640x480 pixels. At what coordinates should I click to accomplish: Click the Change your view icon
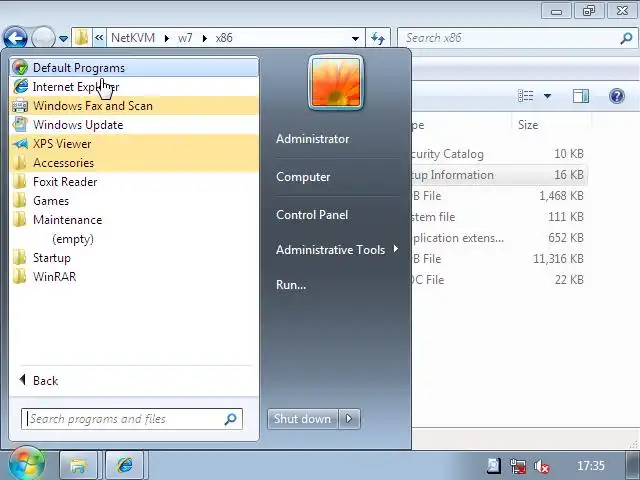point(526,96)
